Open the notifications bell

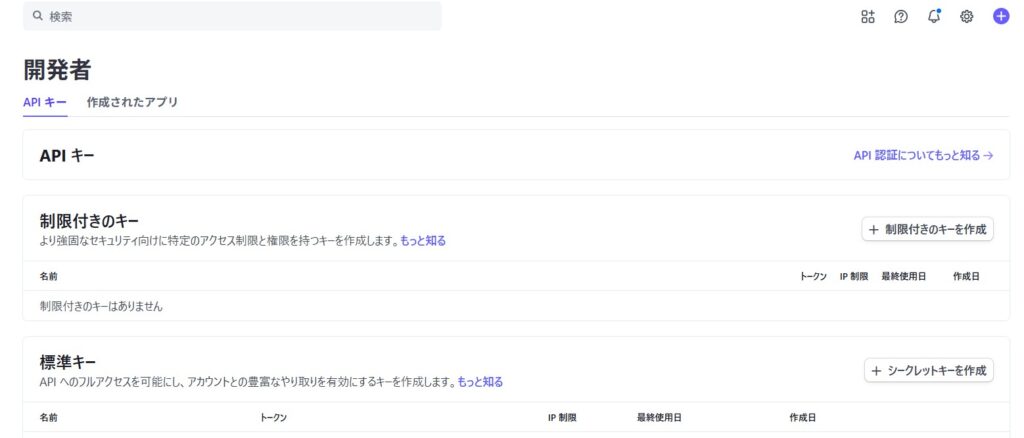(x=933, y=16)
